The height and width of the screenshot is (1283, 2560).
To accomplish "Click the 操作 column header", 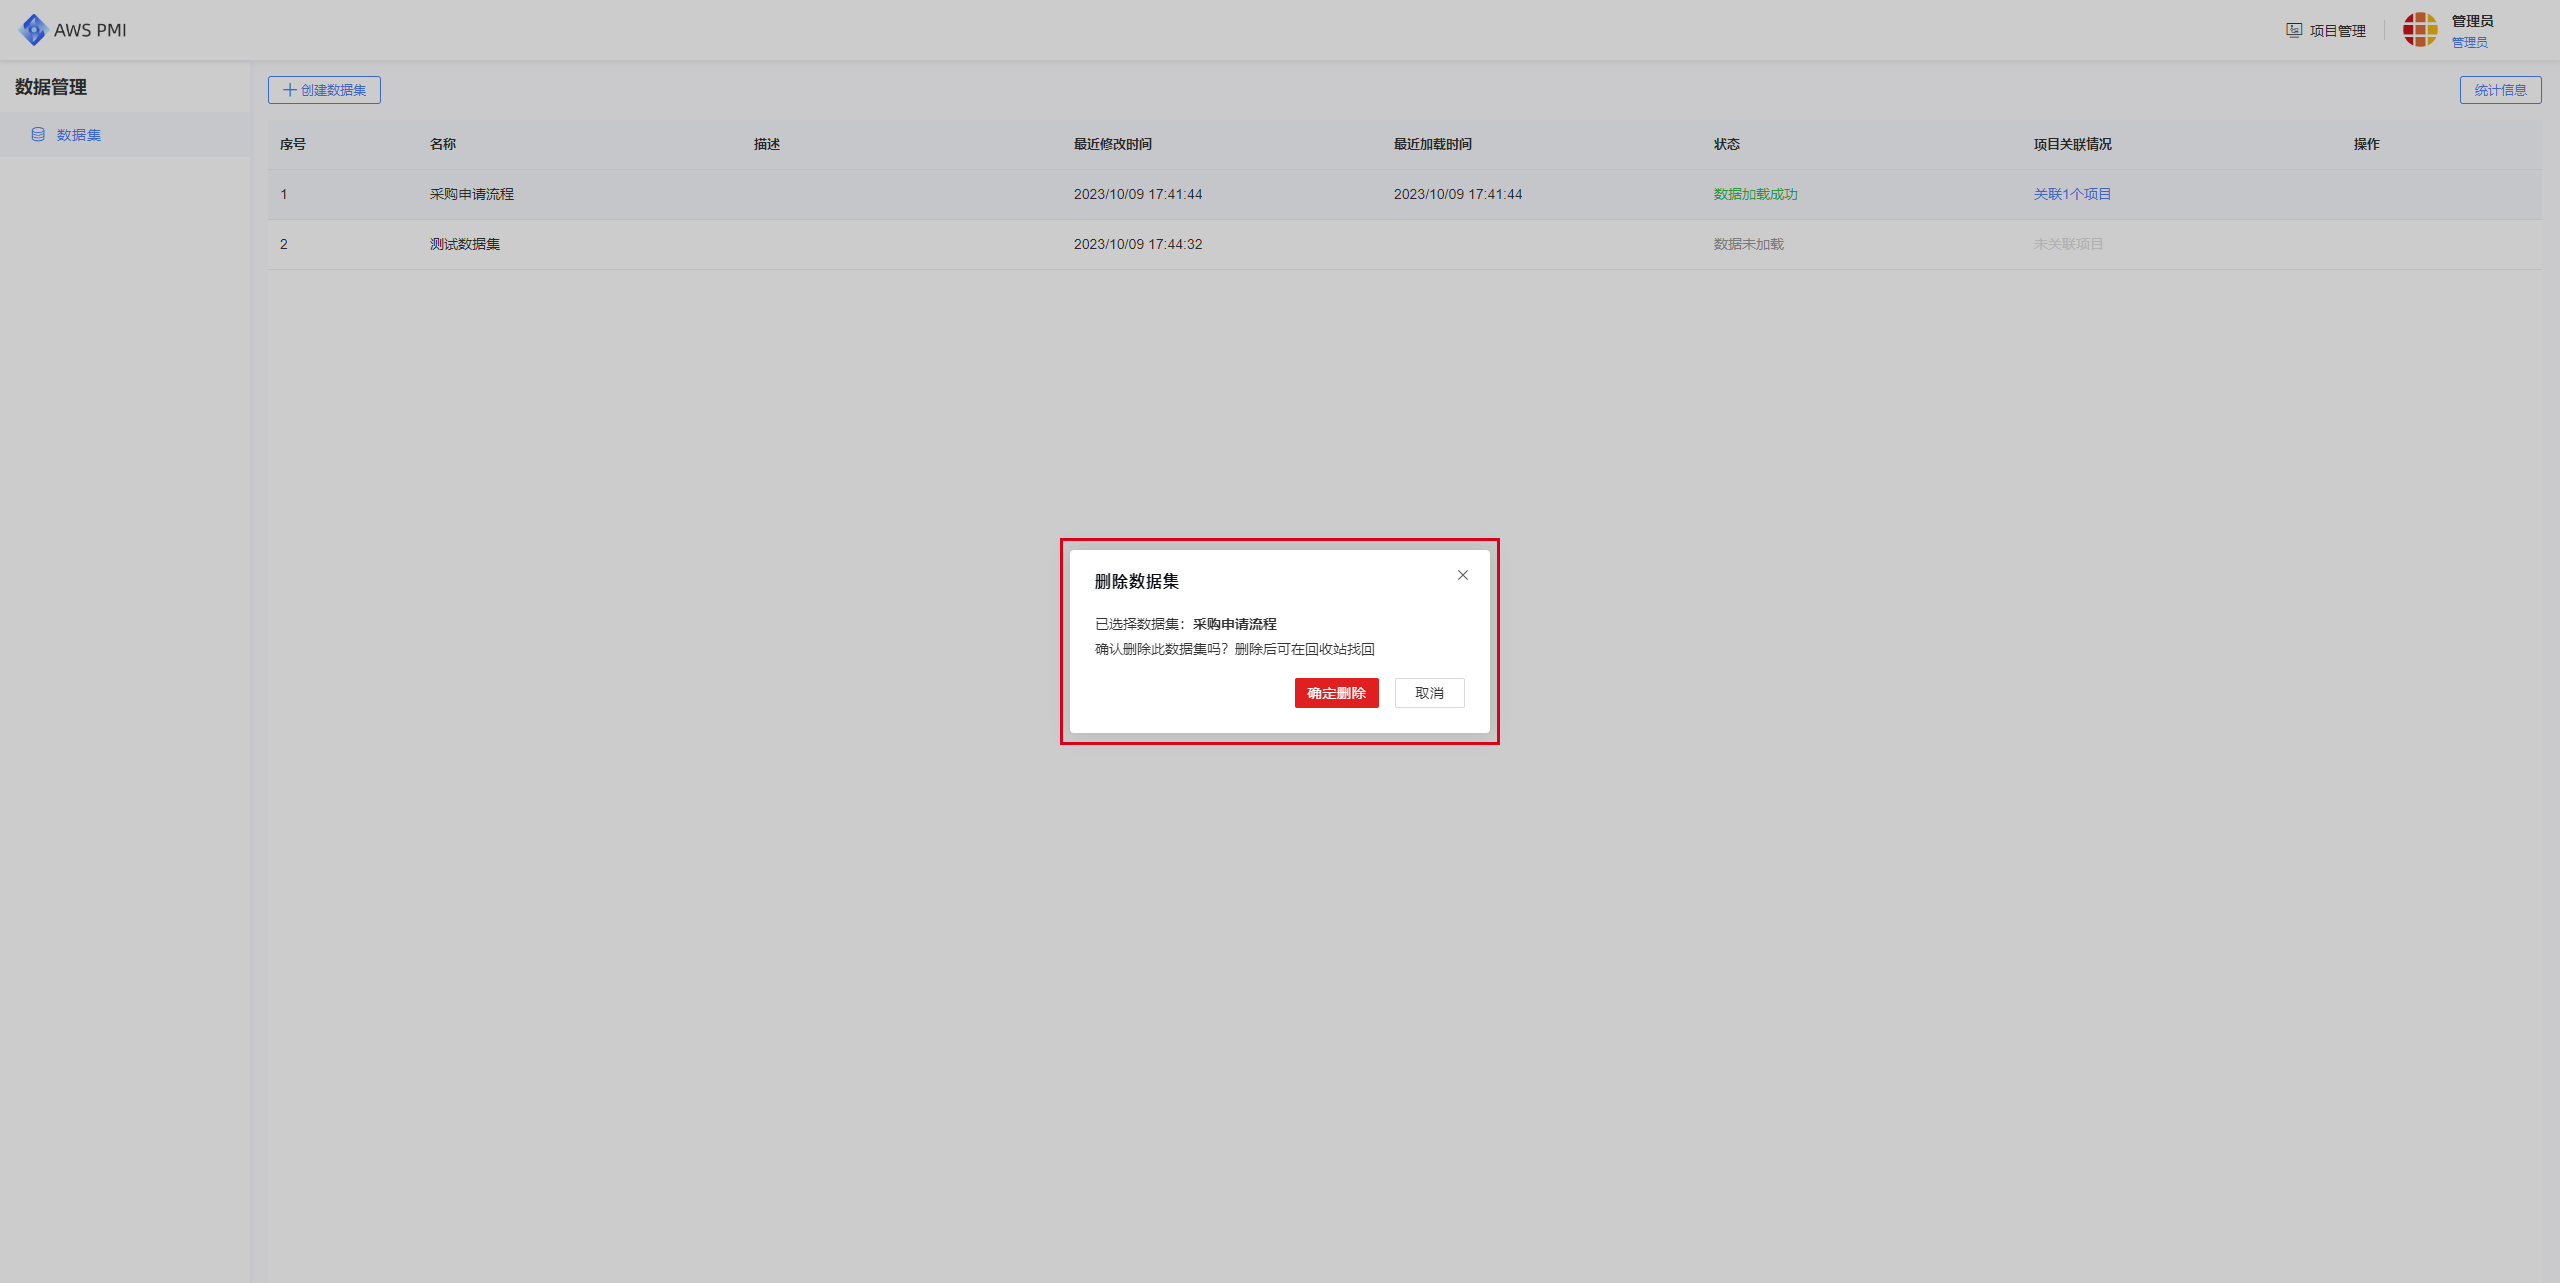I will click(2366, 144).
